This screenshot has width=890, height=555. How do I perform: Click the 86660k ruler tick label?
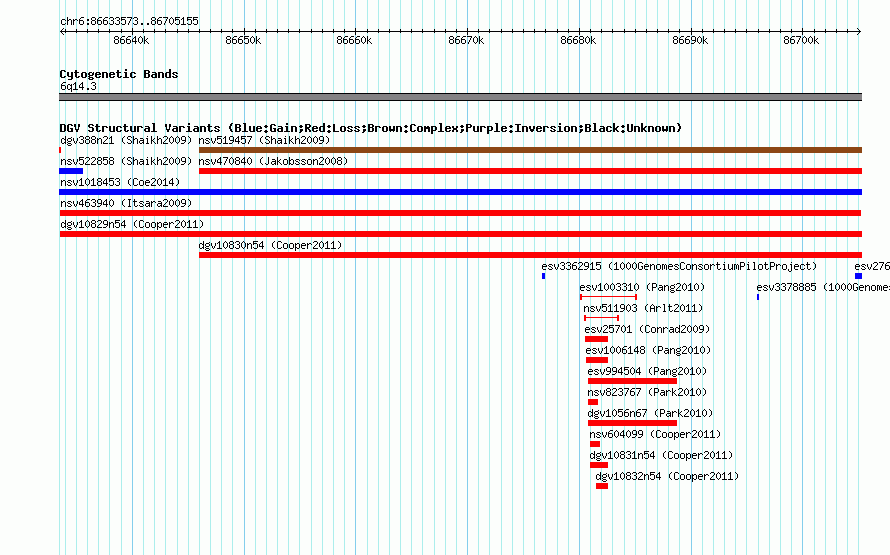354,40
